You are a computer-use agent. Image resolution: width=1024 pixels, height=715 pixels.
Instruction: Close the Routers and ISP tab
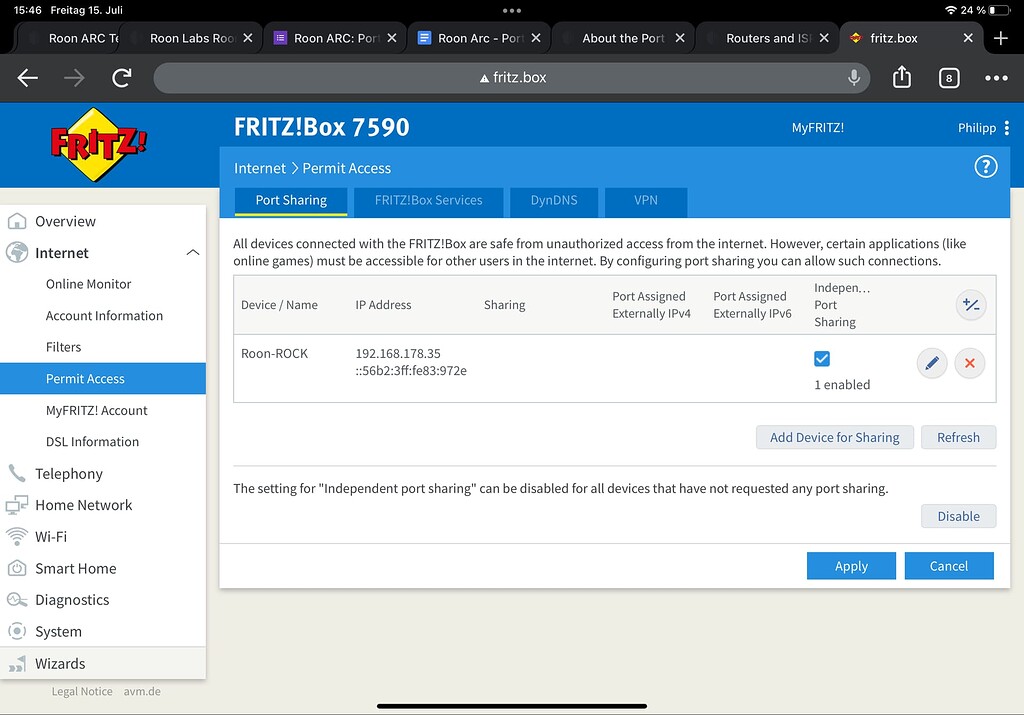point(824,38)
